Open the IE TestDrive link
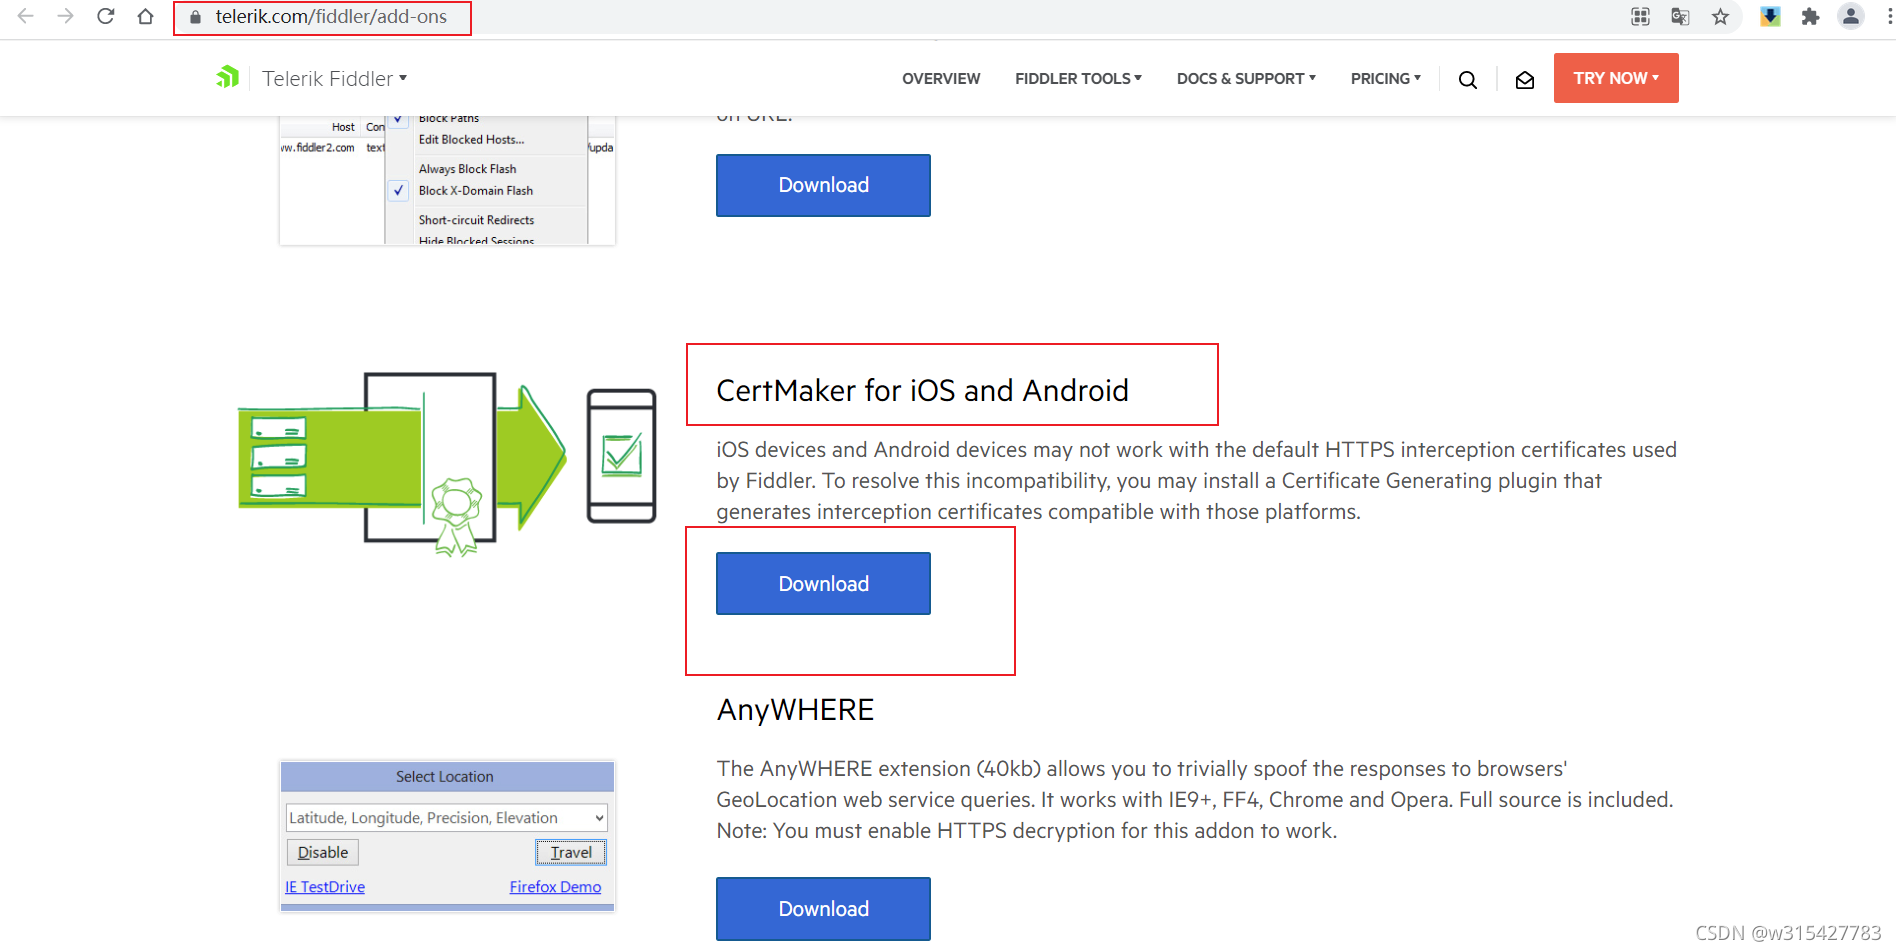This screenshot has width=1896, height=951. [x=325, y=887]
